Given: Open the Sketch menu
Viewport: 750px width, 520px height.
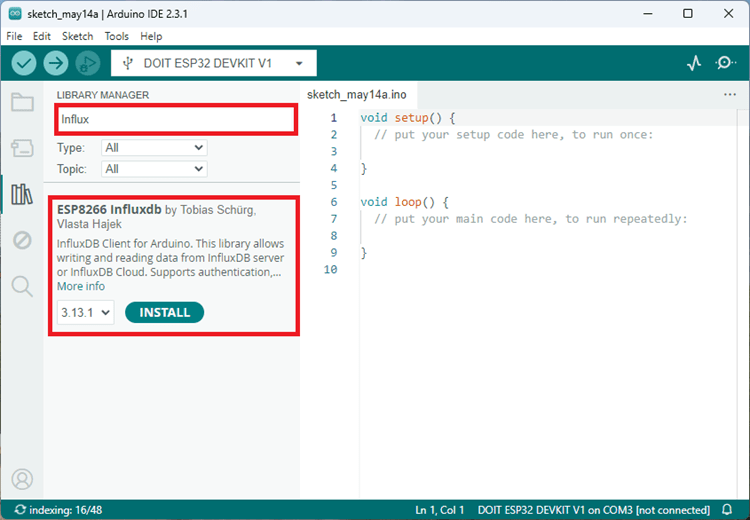Looking at the screenshot, I should [x=77, y=36].
